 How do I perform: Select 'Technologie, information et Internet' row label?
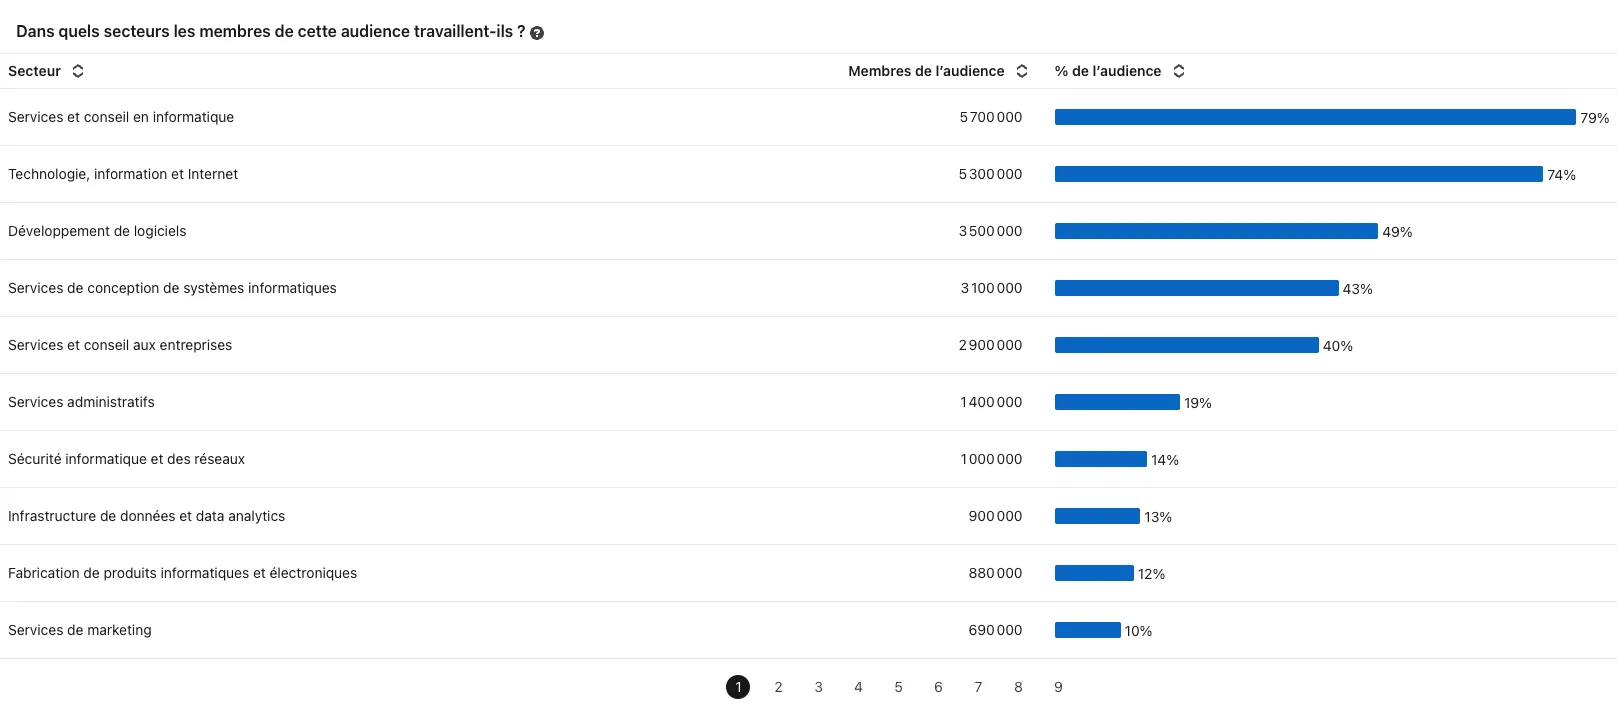point(123,174)
